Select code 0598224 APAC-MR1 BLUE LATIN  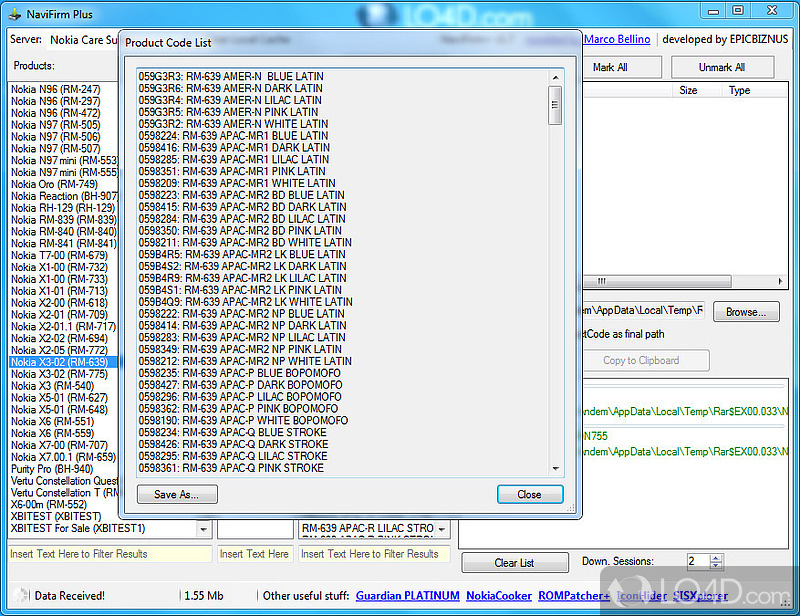click(x=233, y=135)
